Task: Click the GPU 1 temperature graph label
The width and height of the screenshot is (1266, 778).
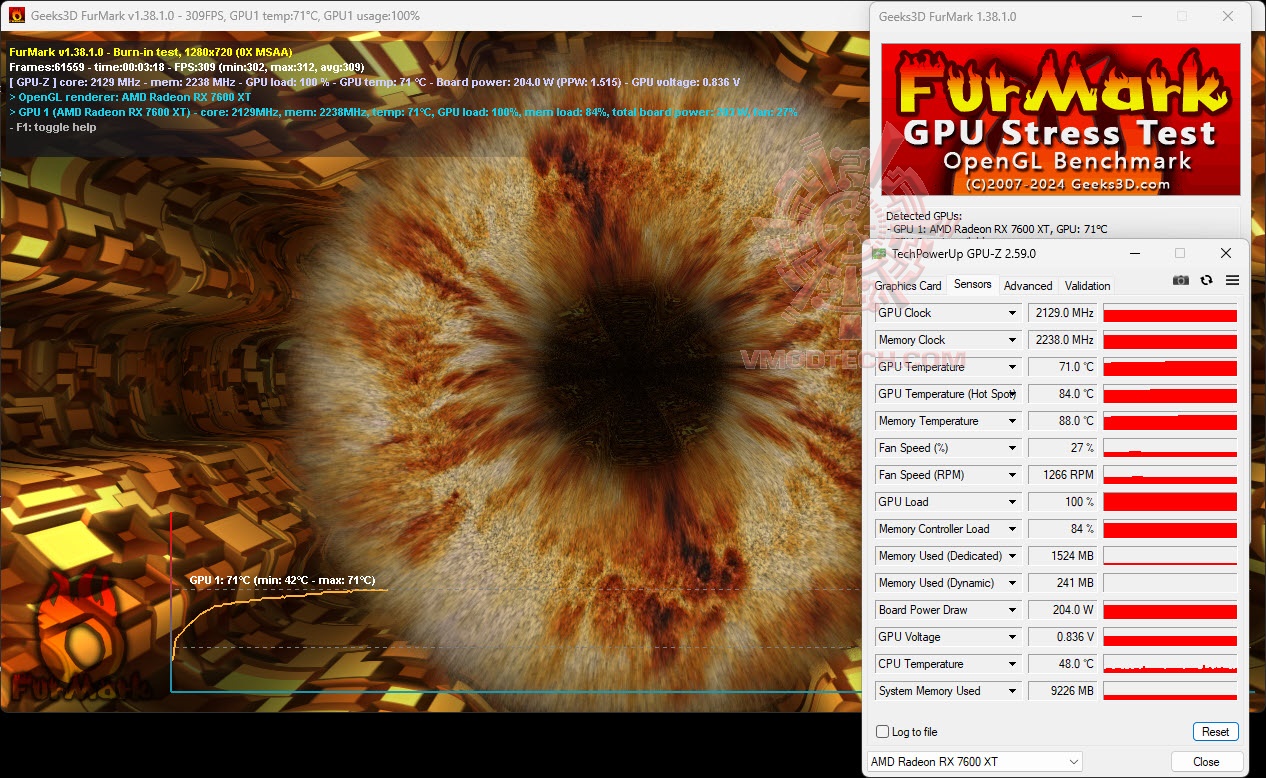Action: click(x=282, y=580)
